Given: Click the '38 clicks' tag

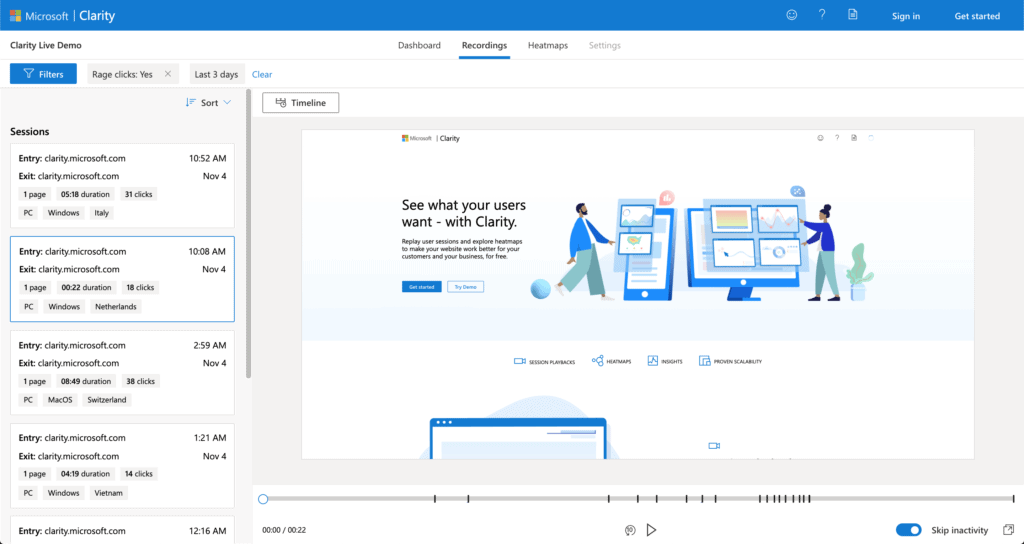Looking at the screenshot, I should tap(140, 381).
